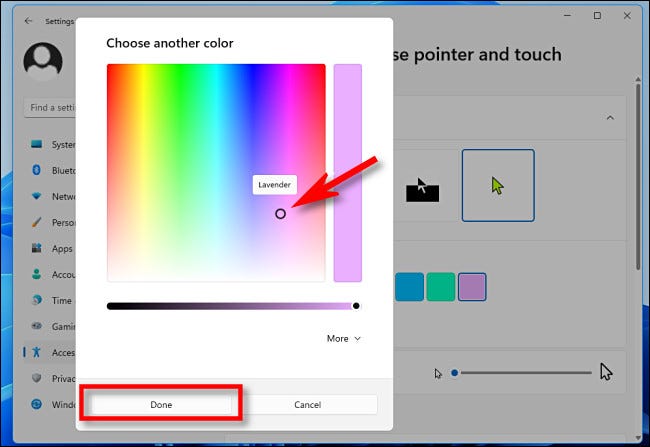Open Personalization via paintbrush icon

click(x=37, y=222)
